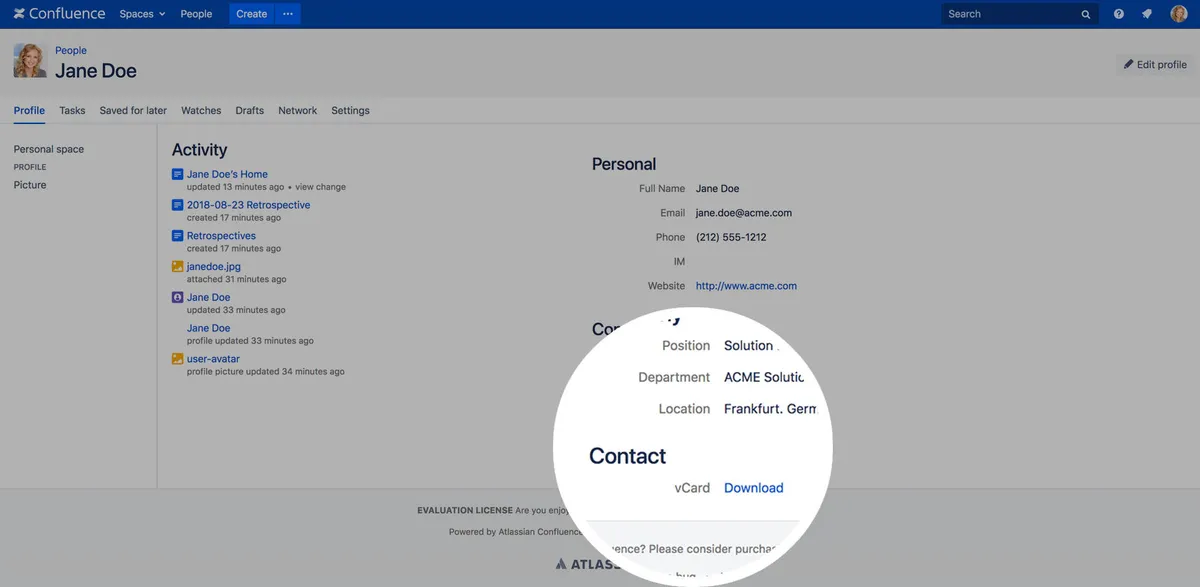The width and height of the screenshot is (1200, 587).
Task: Open the http://www.acme.com website link
Action: (x=746, y=286)
